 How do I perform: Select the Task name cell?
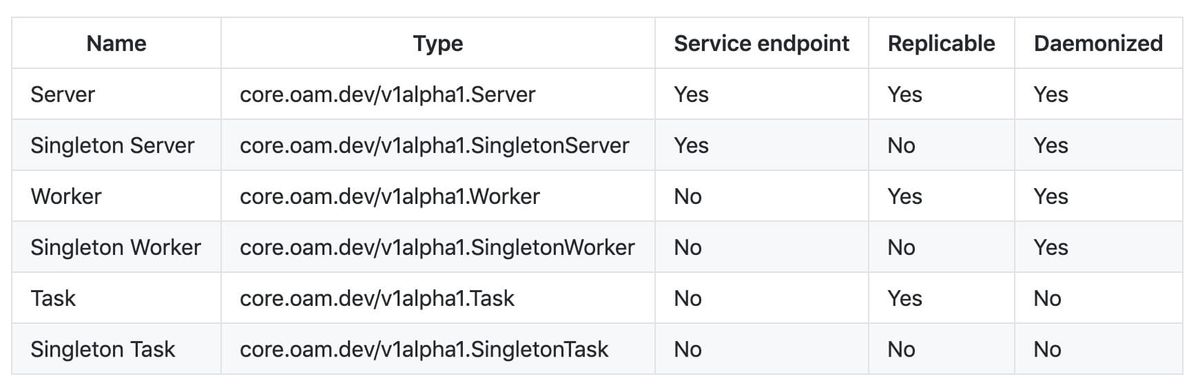pyautogui.click(x=116, y=299)
